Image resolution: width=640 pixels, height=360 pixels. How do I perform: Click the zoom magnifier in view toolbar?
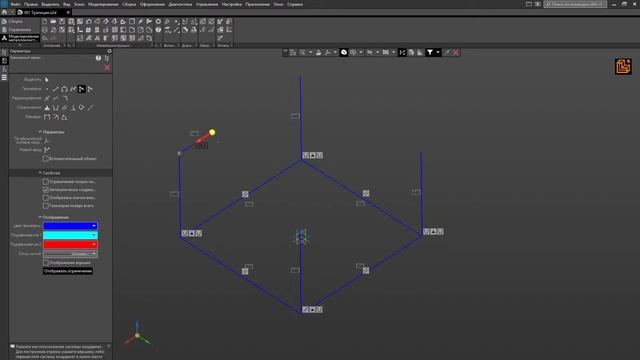coord(302,52)
